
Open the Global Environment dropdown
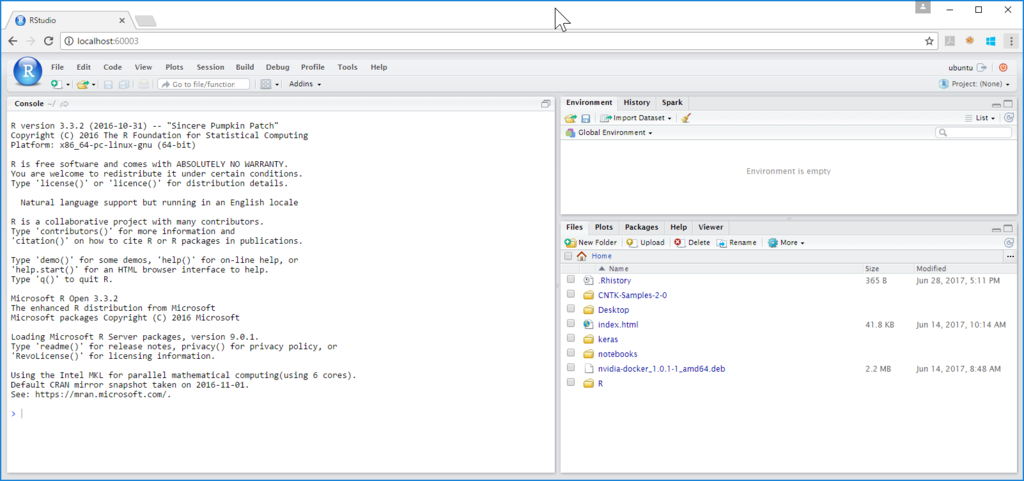(x=609, y=132)
